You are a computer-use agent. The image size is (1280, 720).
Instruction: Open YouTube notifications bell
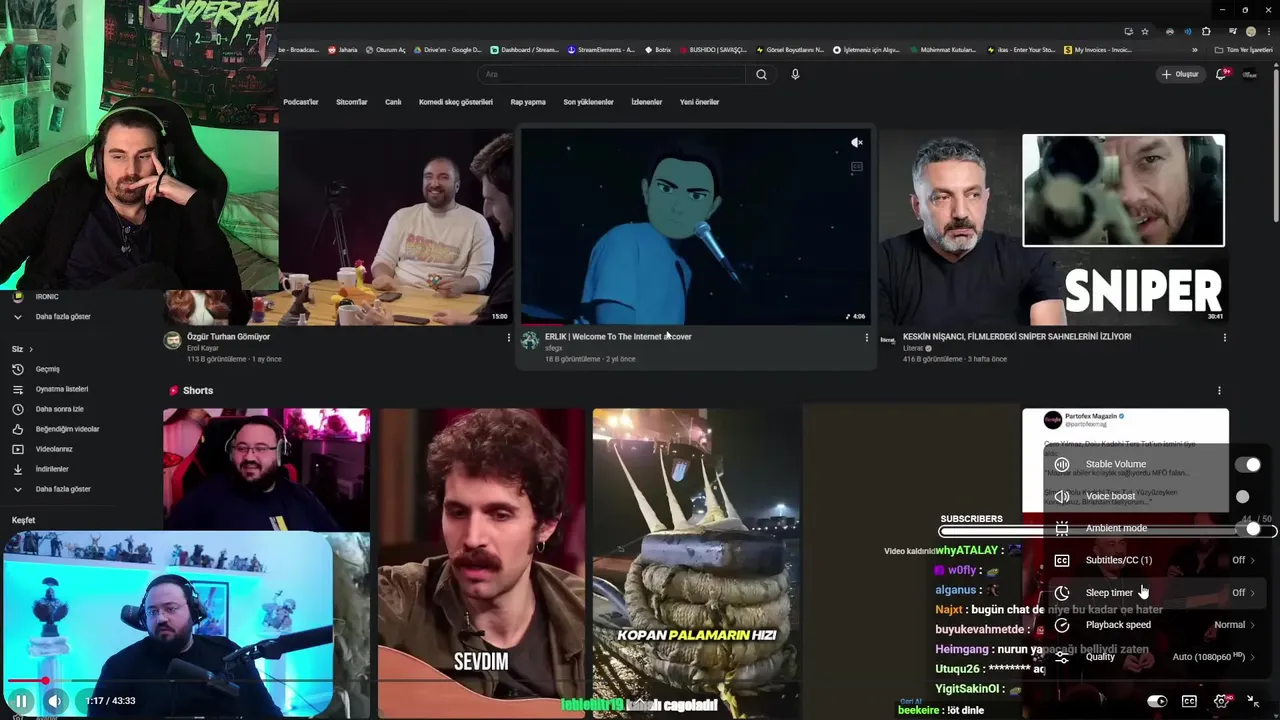(1222, 74)
